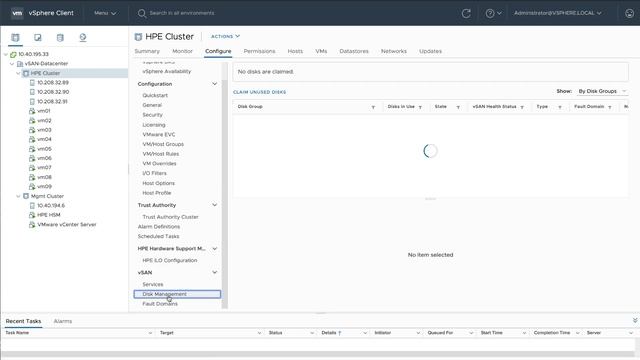Select host 10.40.194.6 in tree

pos(51,205)
